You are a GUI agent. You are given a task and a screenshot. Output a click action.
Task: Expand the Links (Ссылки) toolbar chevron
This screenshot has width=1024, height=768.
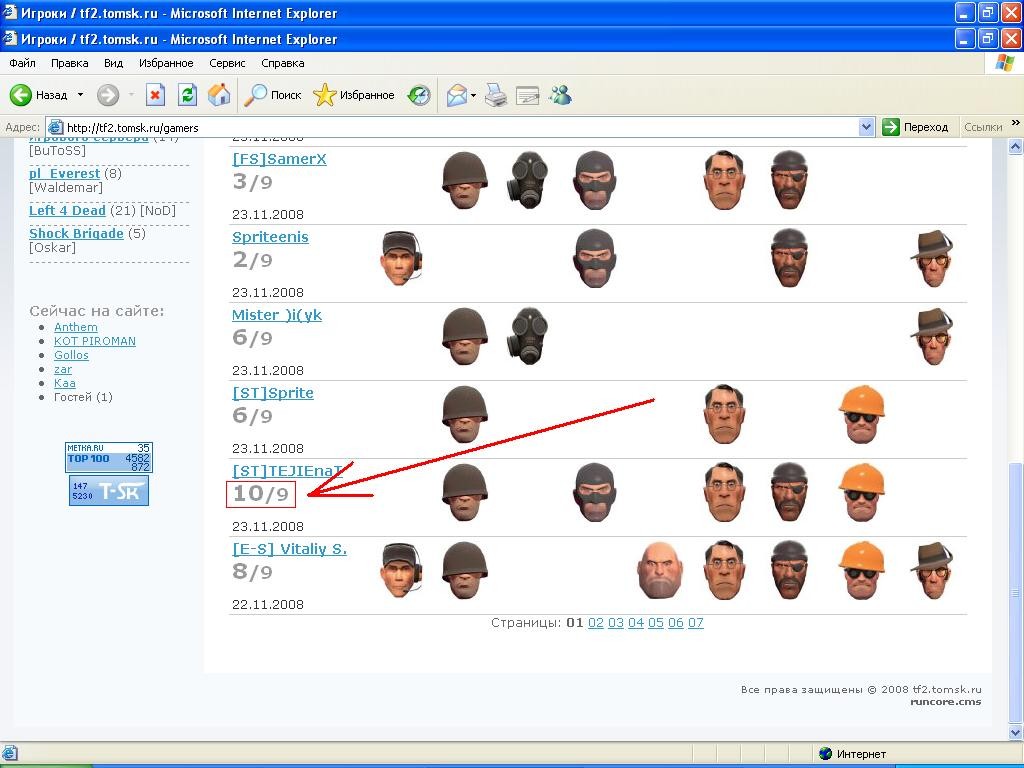click(x=1016, y=123)
